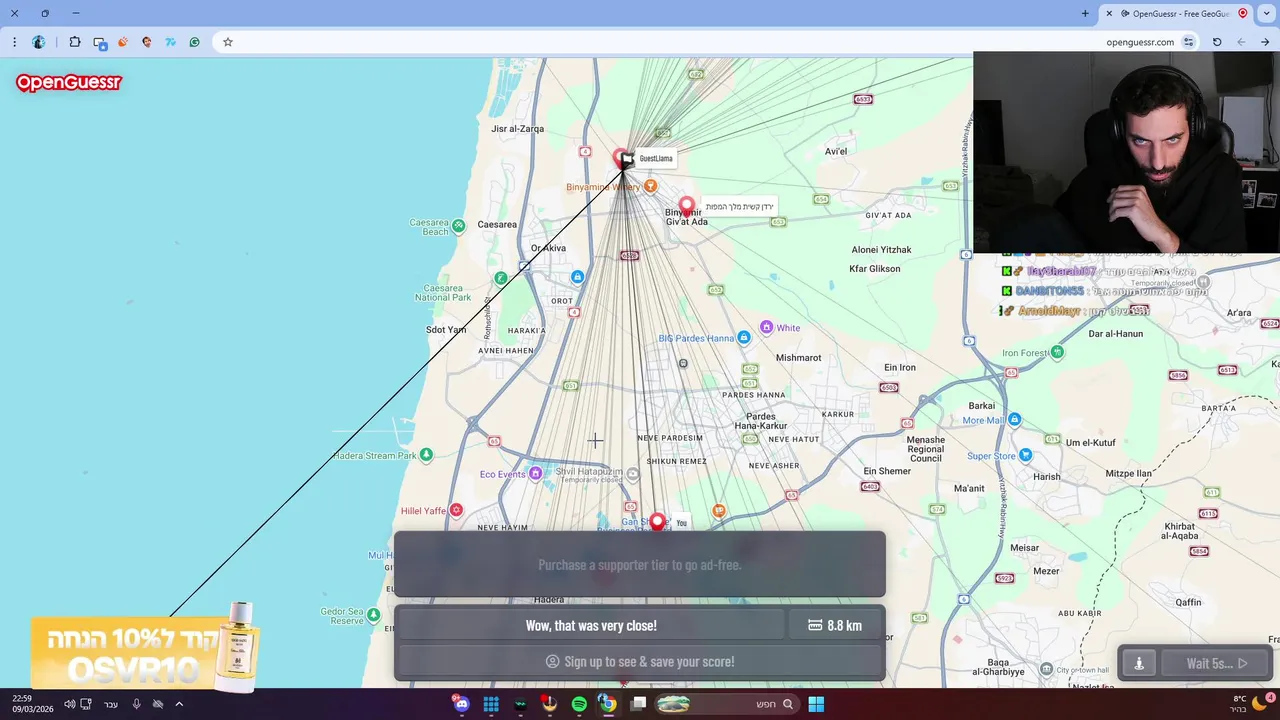Open Discord from the taskbar

coord(461,704)
